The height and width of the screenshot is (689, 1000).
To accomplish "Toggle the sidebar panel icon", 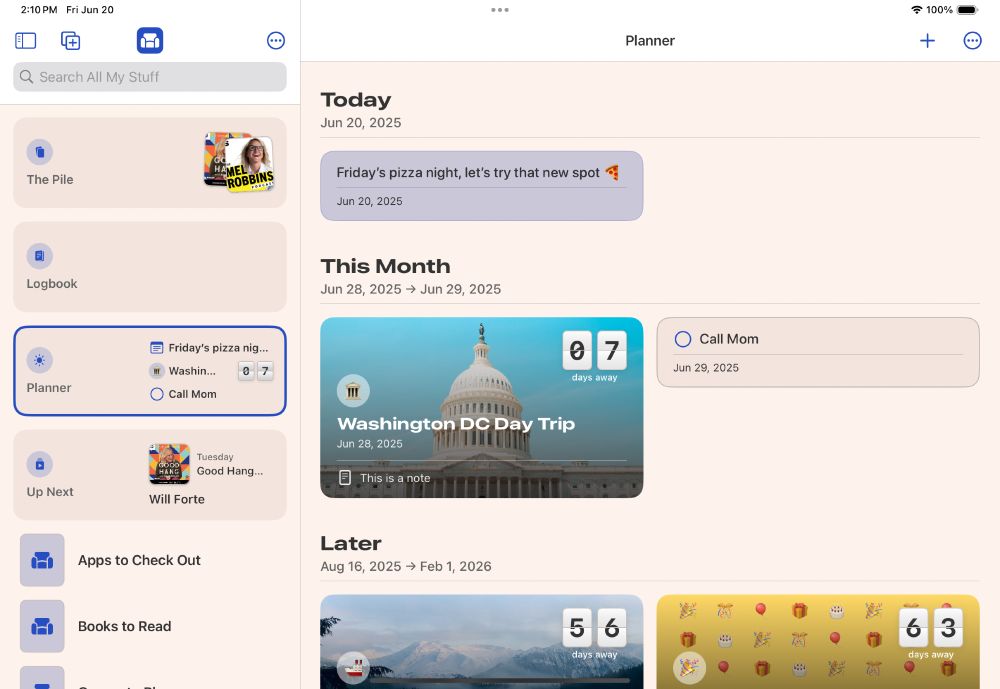I will (x=26, y=41).
